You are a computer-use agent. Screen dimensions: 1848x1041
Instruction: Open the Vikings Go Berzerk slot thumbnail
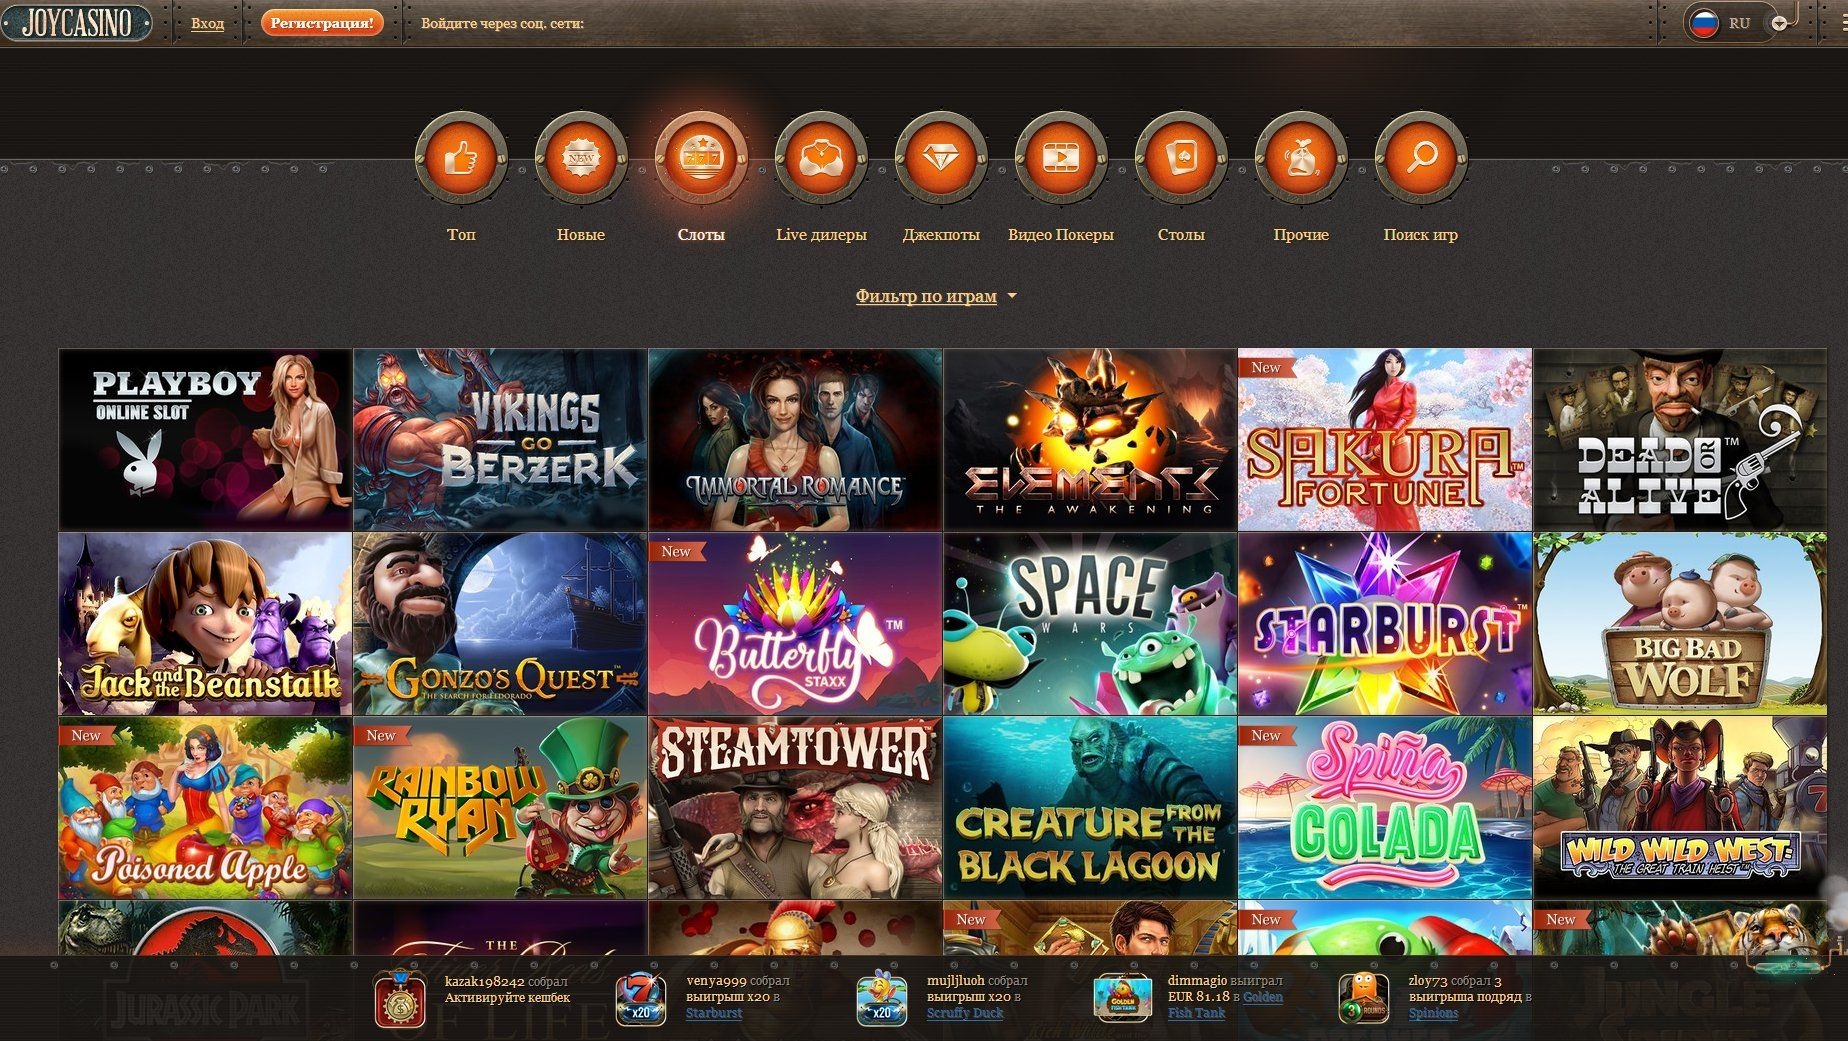(498, 437)
